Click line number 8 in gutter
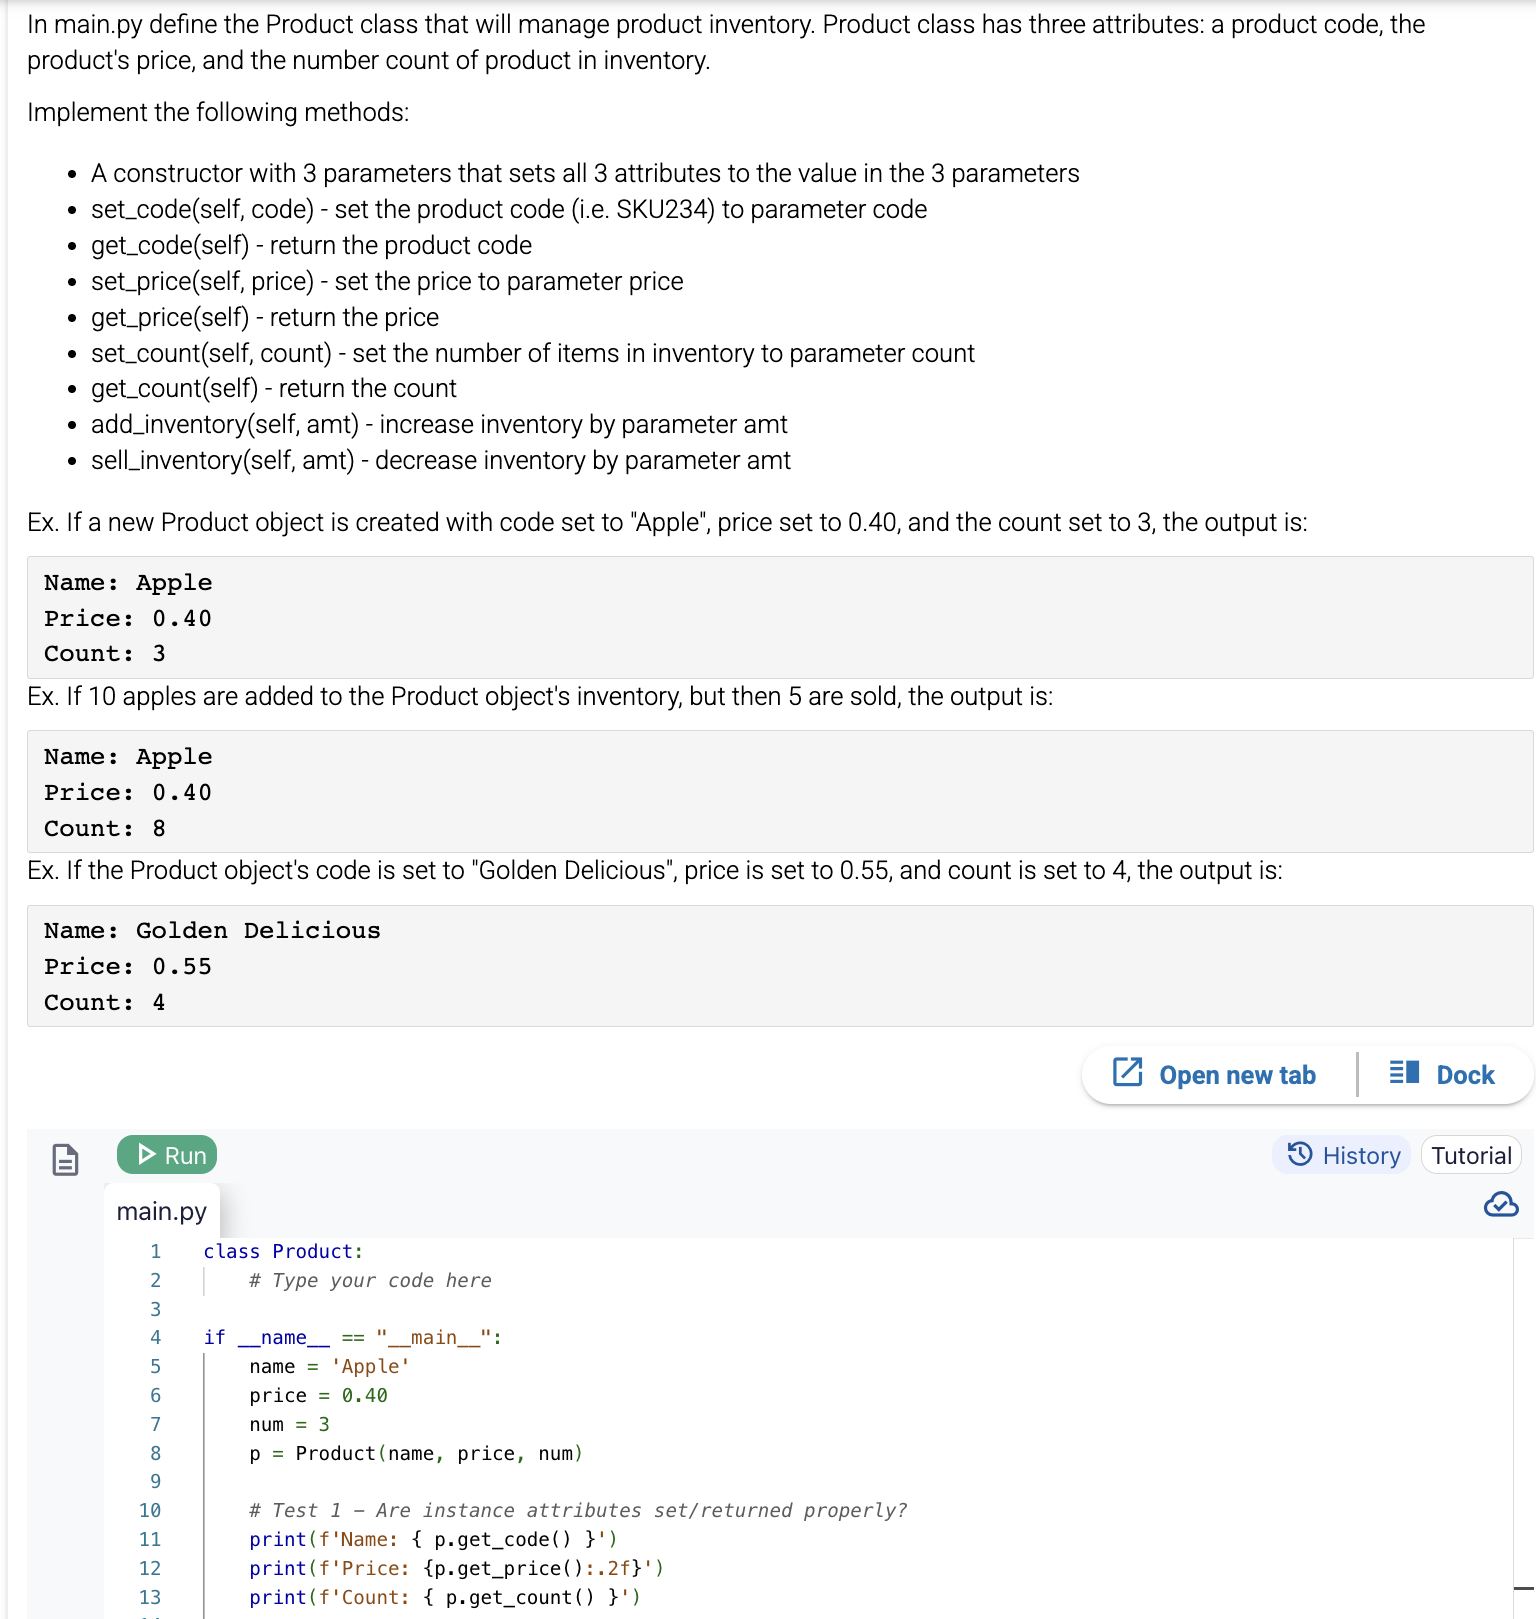This screenshot has height=1619, width=1536. click(155, 1453)
